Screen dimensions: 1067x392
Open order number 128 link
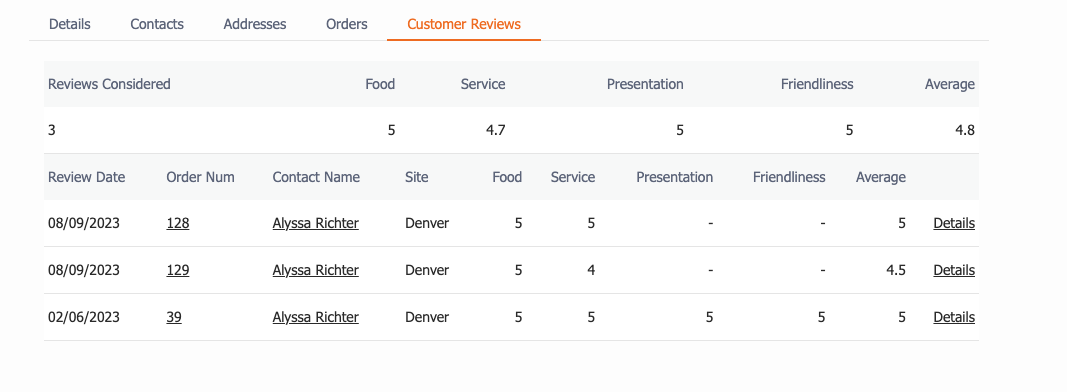[x=178, y=223]
